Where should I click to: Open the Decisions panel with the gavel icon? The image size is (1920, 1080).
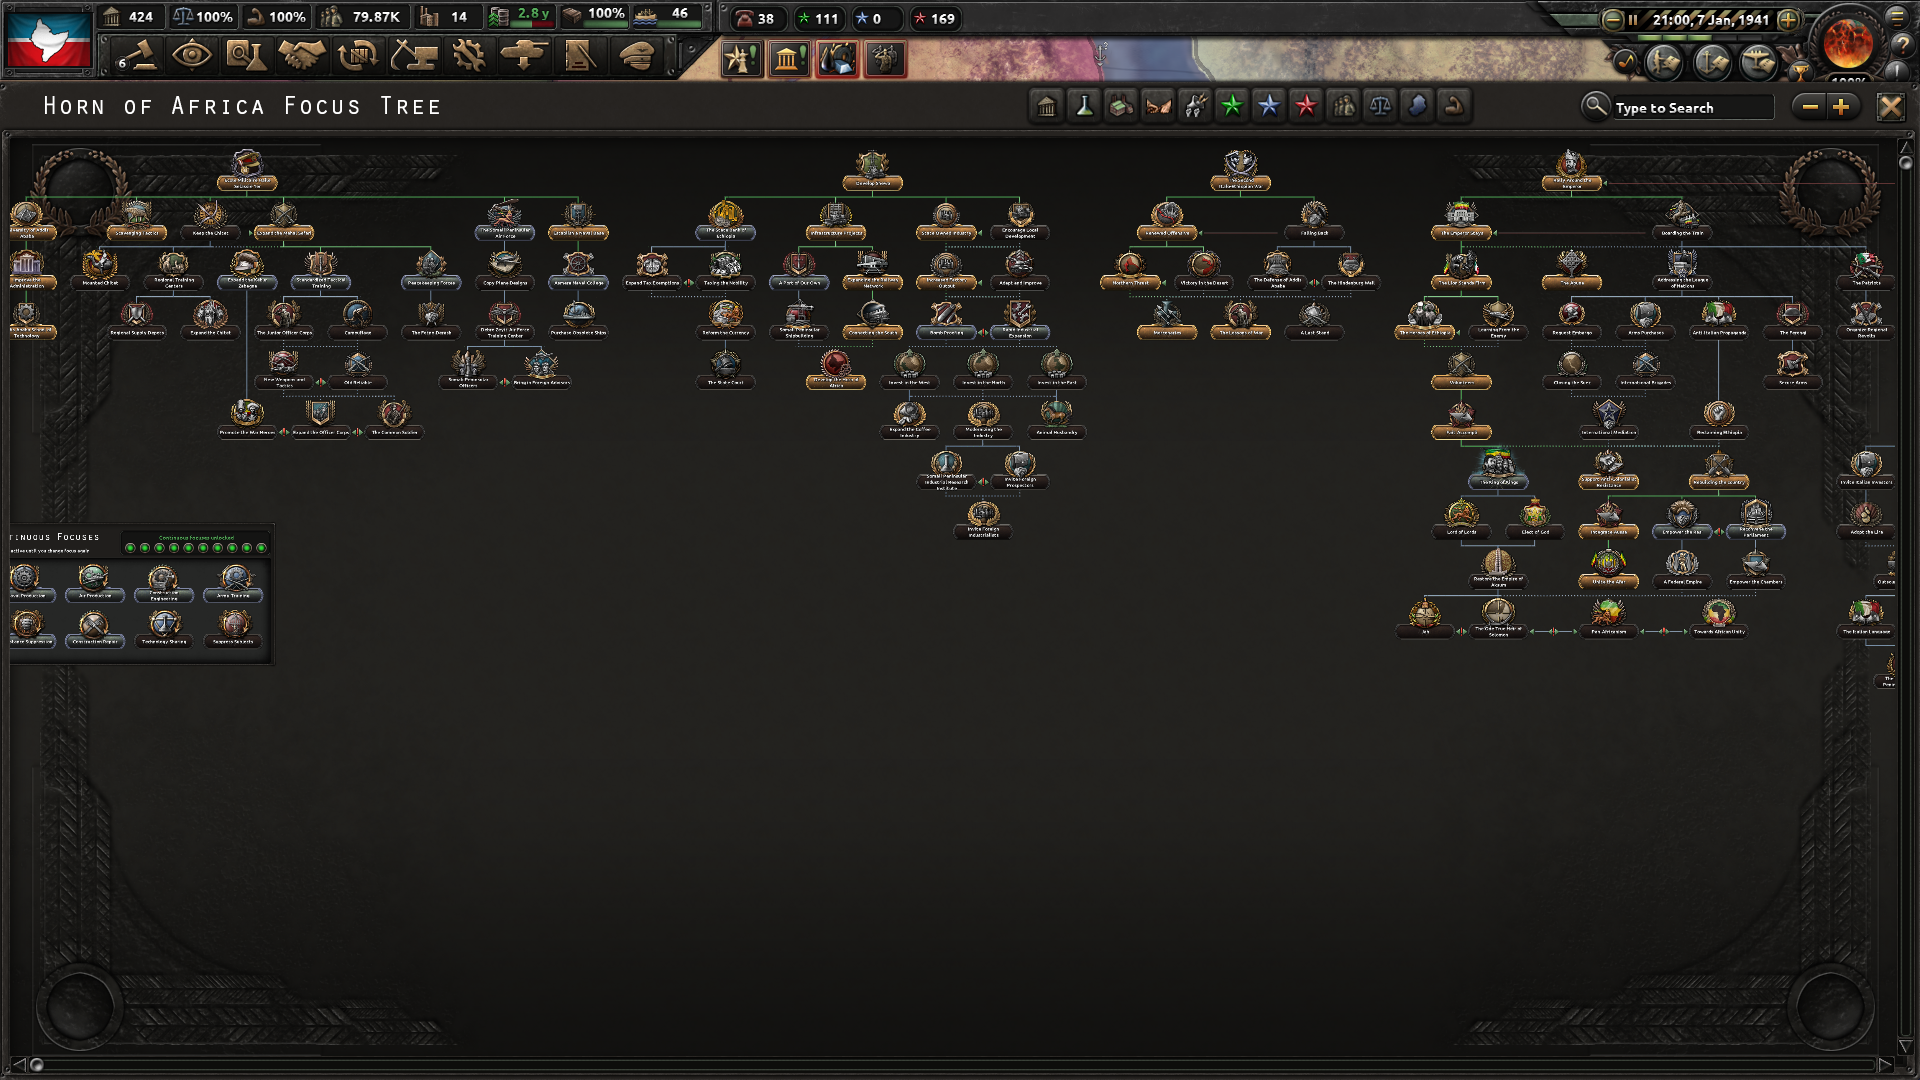137,57
